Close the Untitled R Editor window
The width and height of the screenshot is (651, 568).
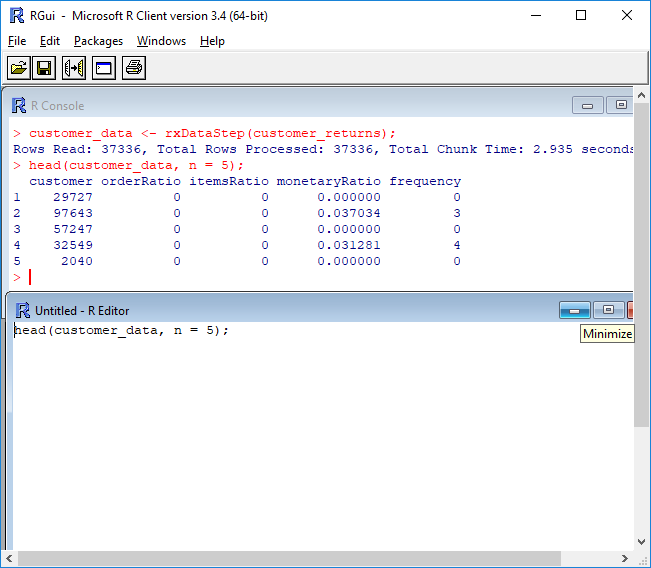[630, 310]
